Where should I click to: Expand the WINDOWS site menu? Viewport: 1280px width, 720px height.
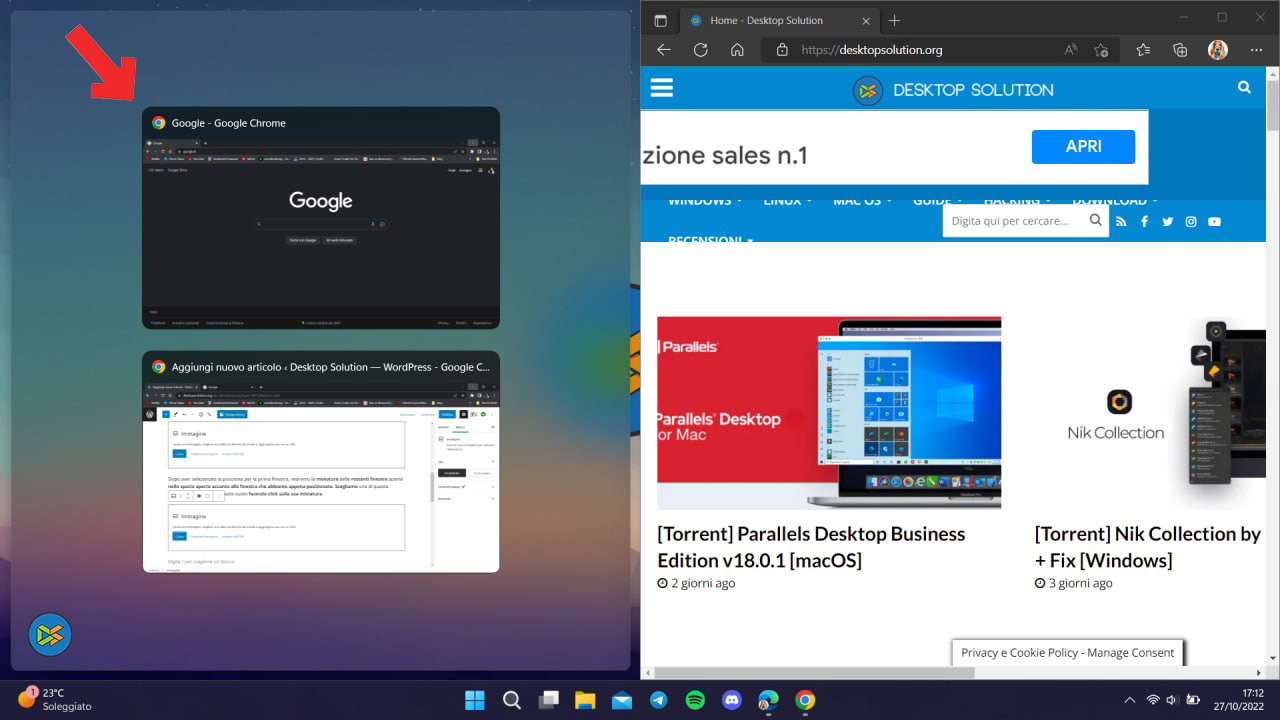705,201
